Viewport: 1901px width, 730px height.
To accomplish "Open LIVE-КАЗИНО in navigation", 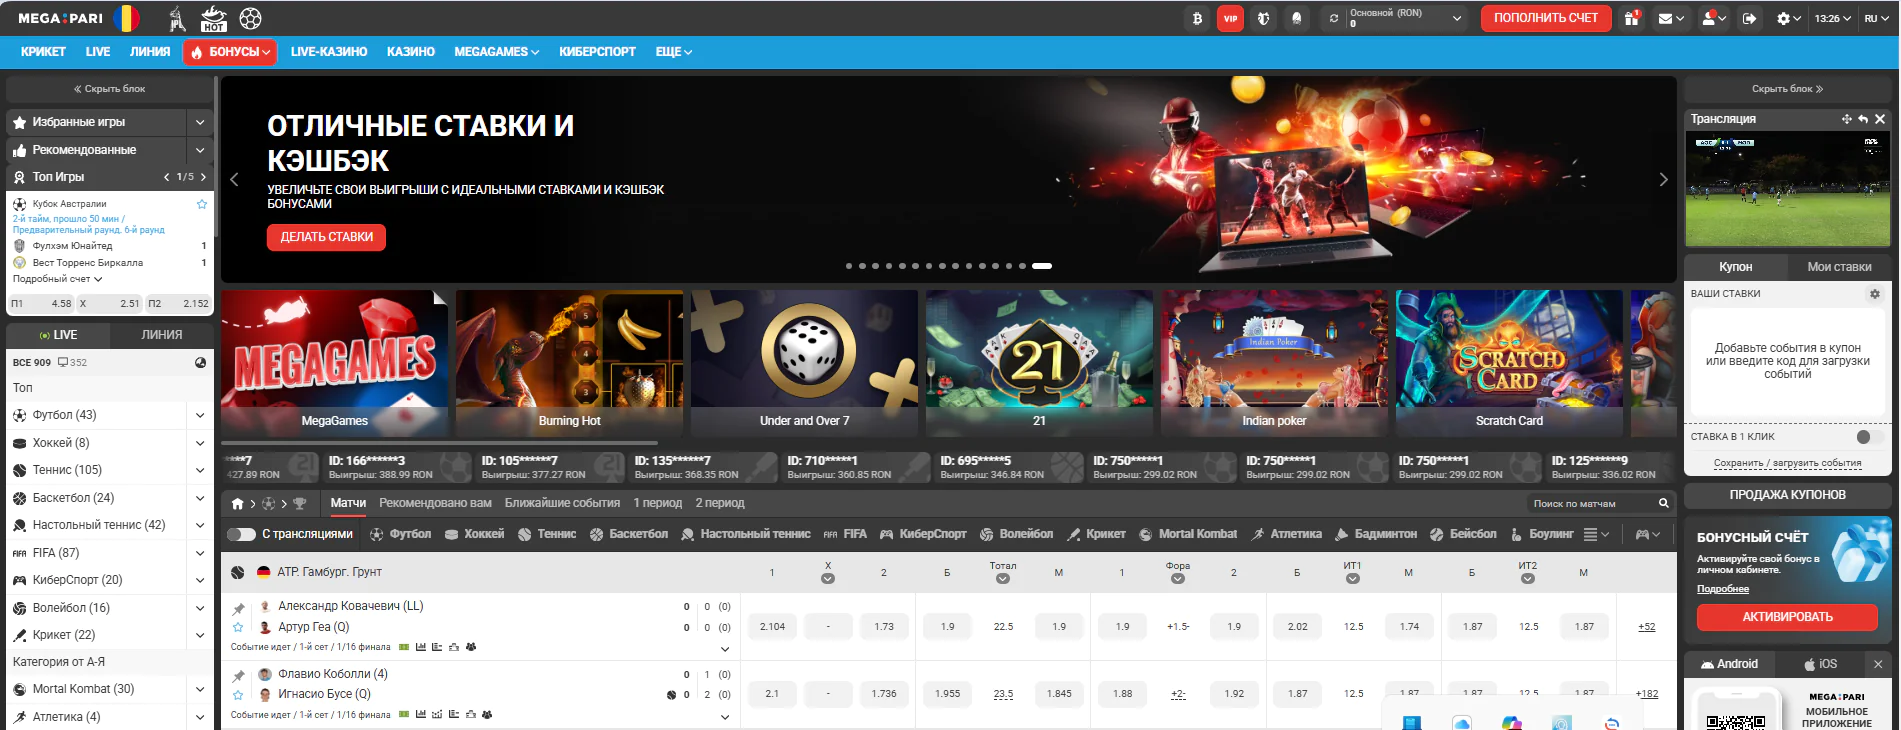I will [329, 52].
